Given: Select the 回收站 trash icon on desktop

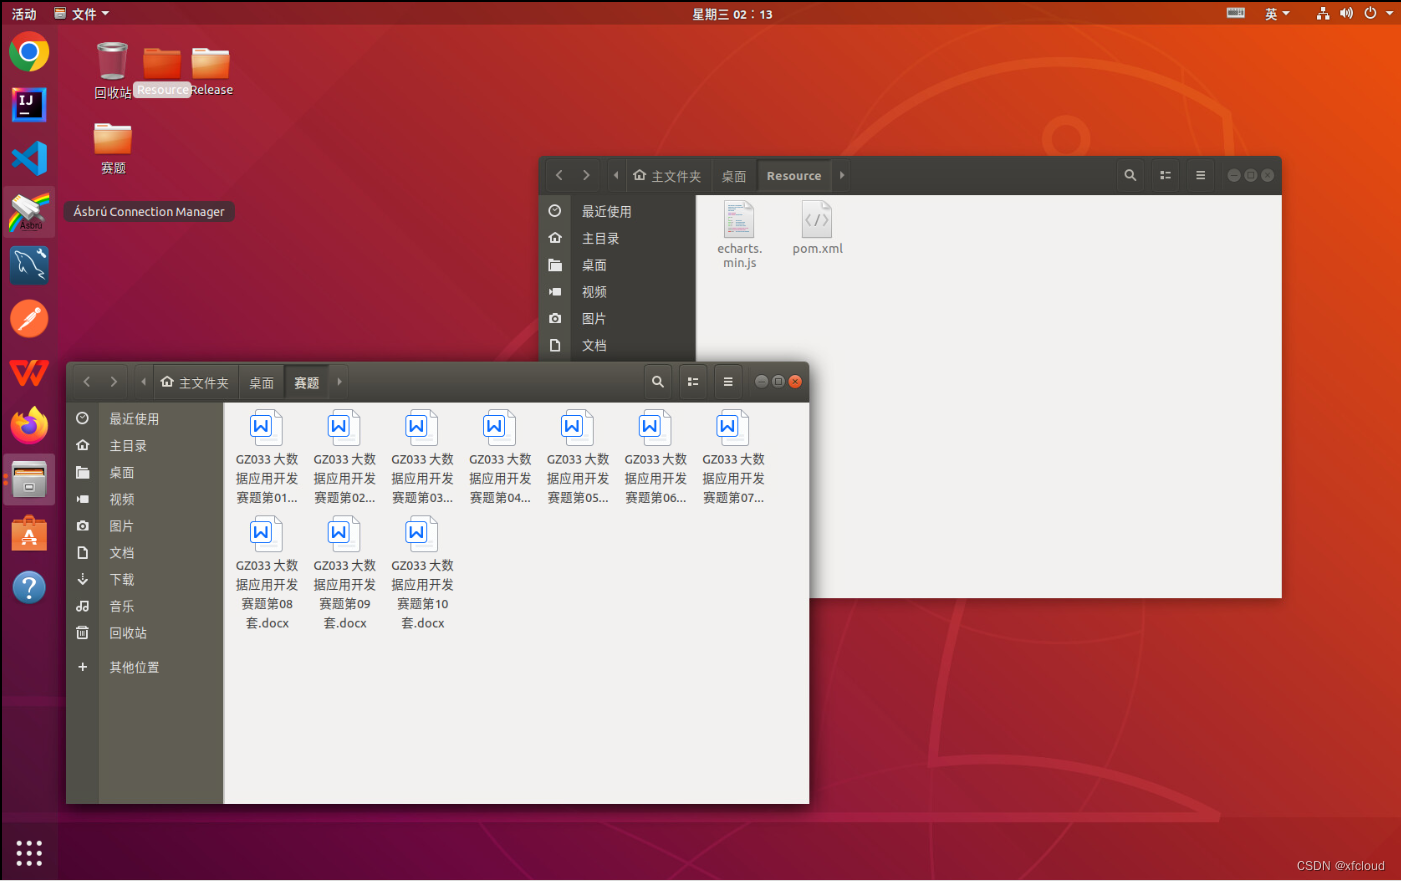Looking at the screenshot, I should (113, 70).
